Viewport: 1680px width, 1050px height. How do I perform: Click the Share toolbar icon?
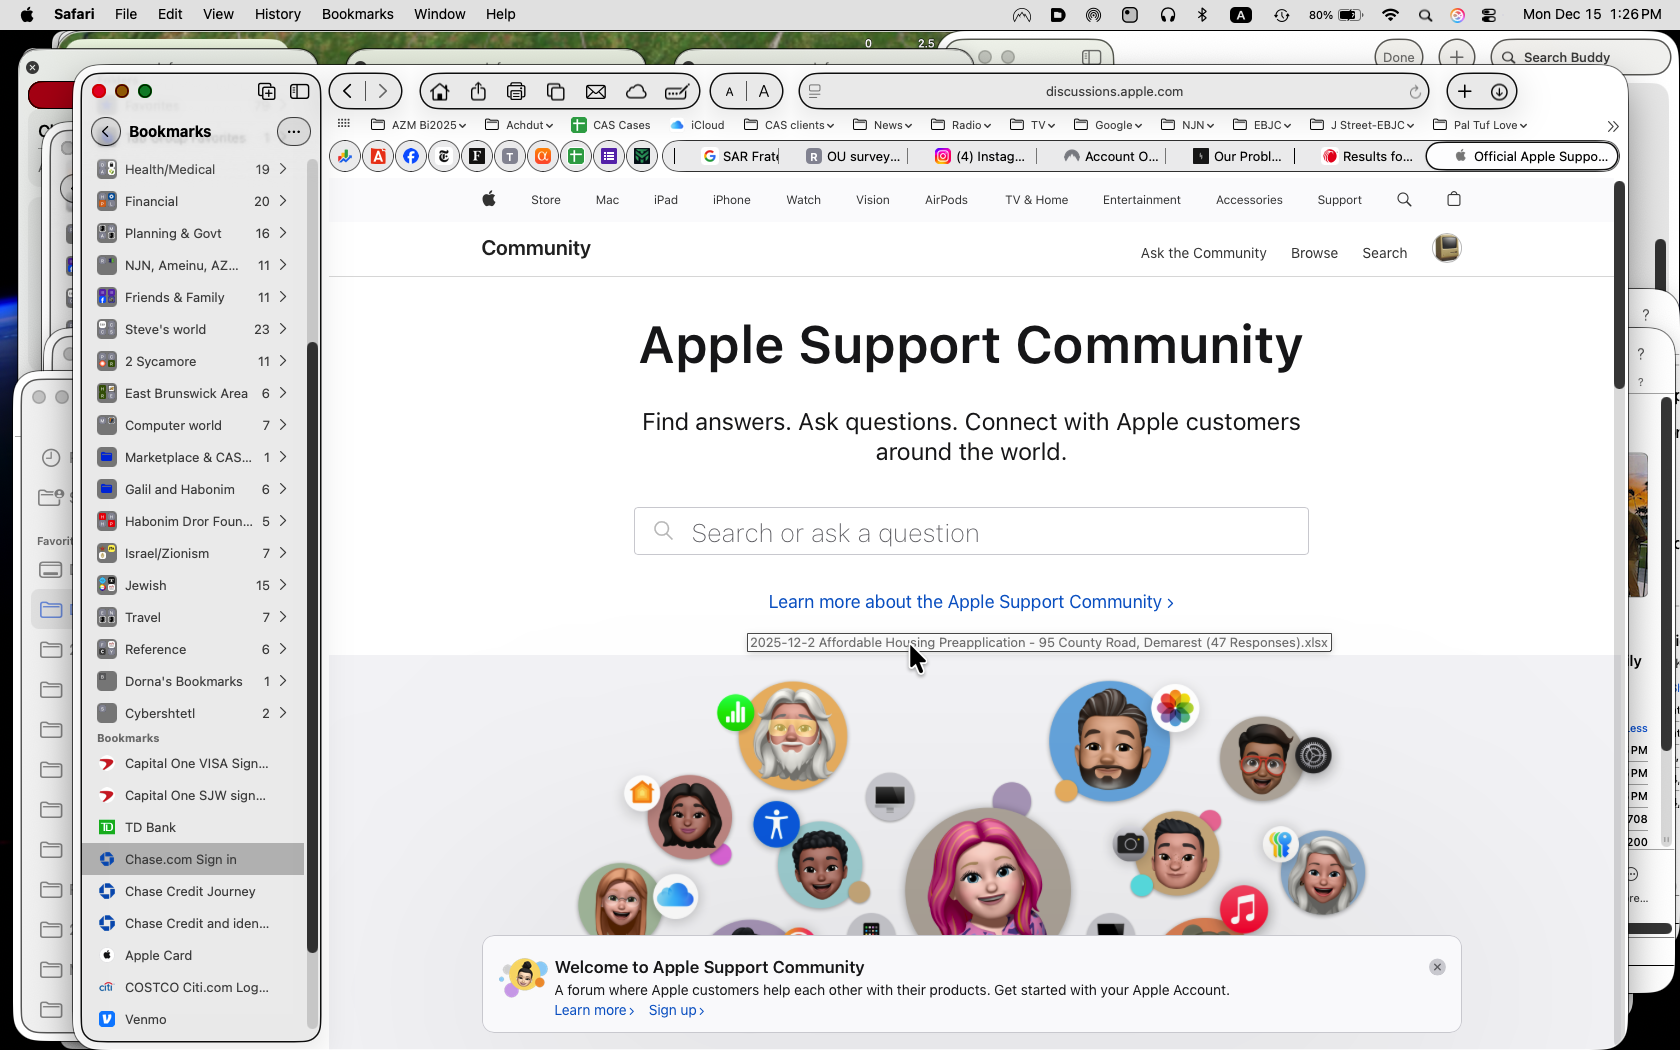click(479, 92)
